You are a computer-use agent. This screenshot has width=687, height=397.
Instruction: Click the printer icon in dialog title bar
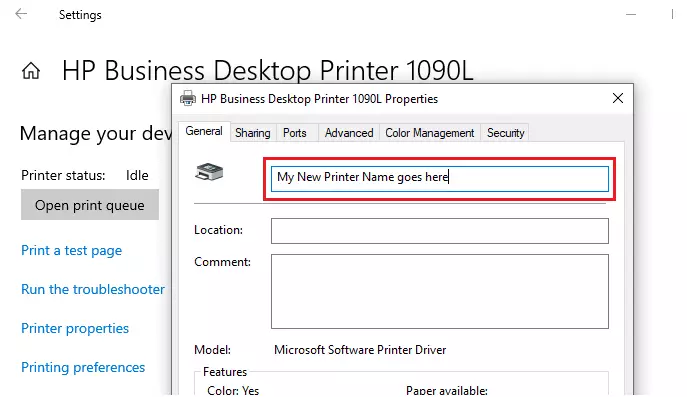click(188, 98)
